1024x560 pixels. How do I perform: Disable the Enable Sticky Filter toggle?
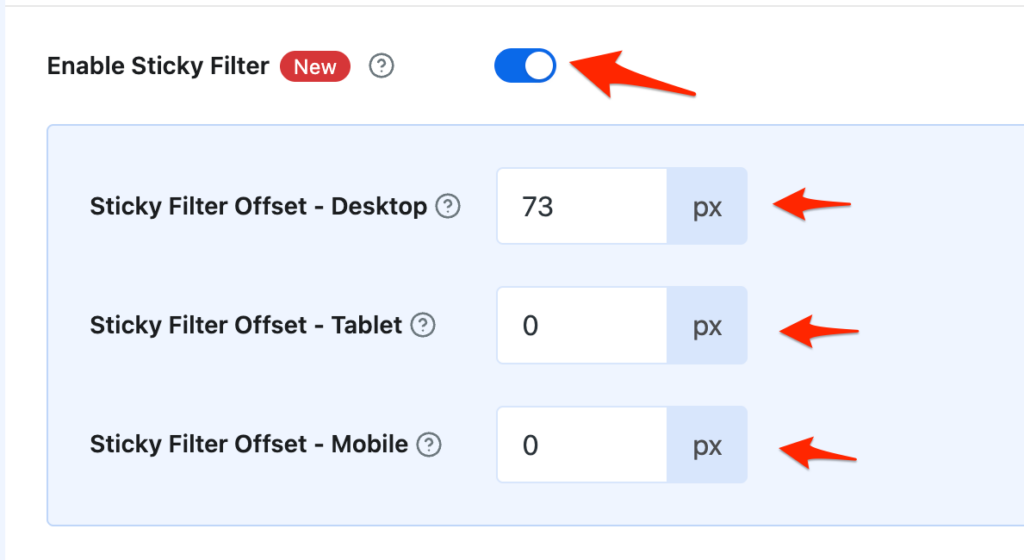[525, 66]
